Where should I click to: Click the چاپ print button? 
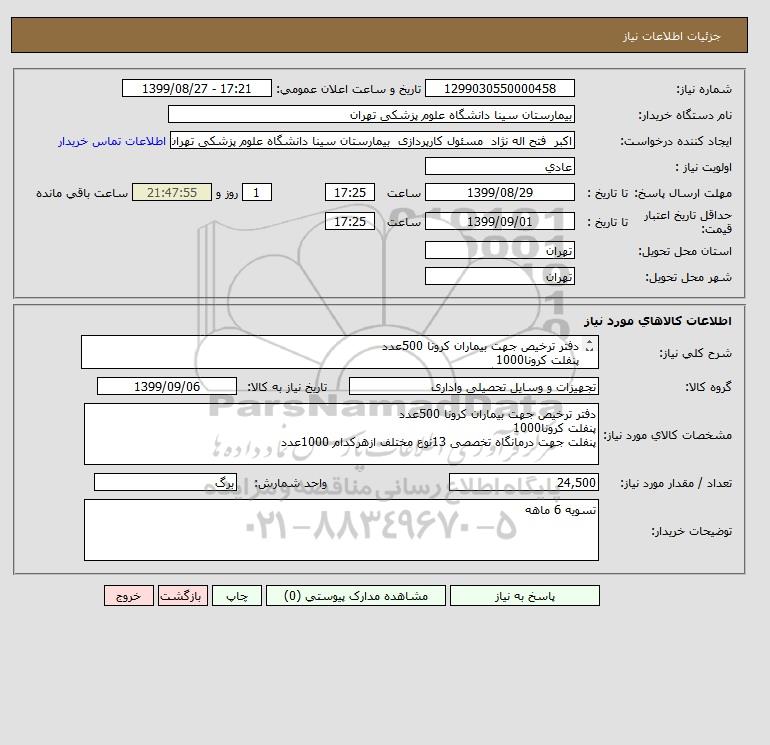[x=237, y=596]
